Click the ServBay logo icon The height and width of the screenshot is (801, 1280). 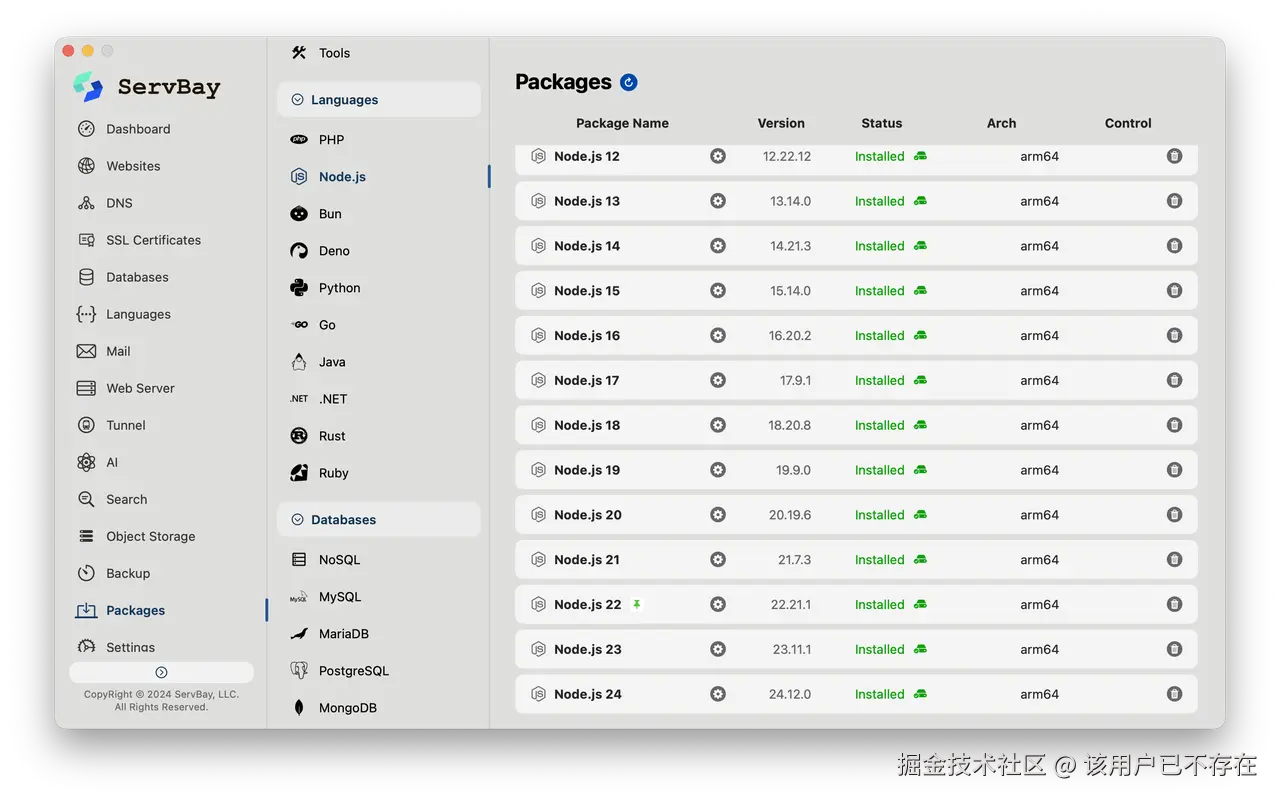(x=88, y=87)
